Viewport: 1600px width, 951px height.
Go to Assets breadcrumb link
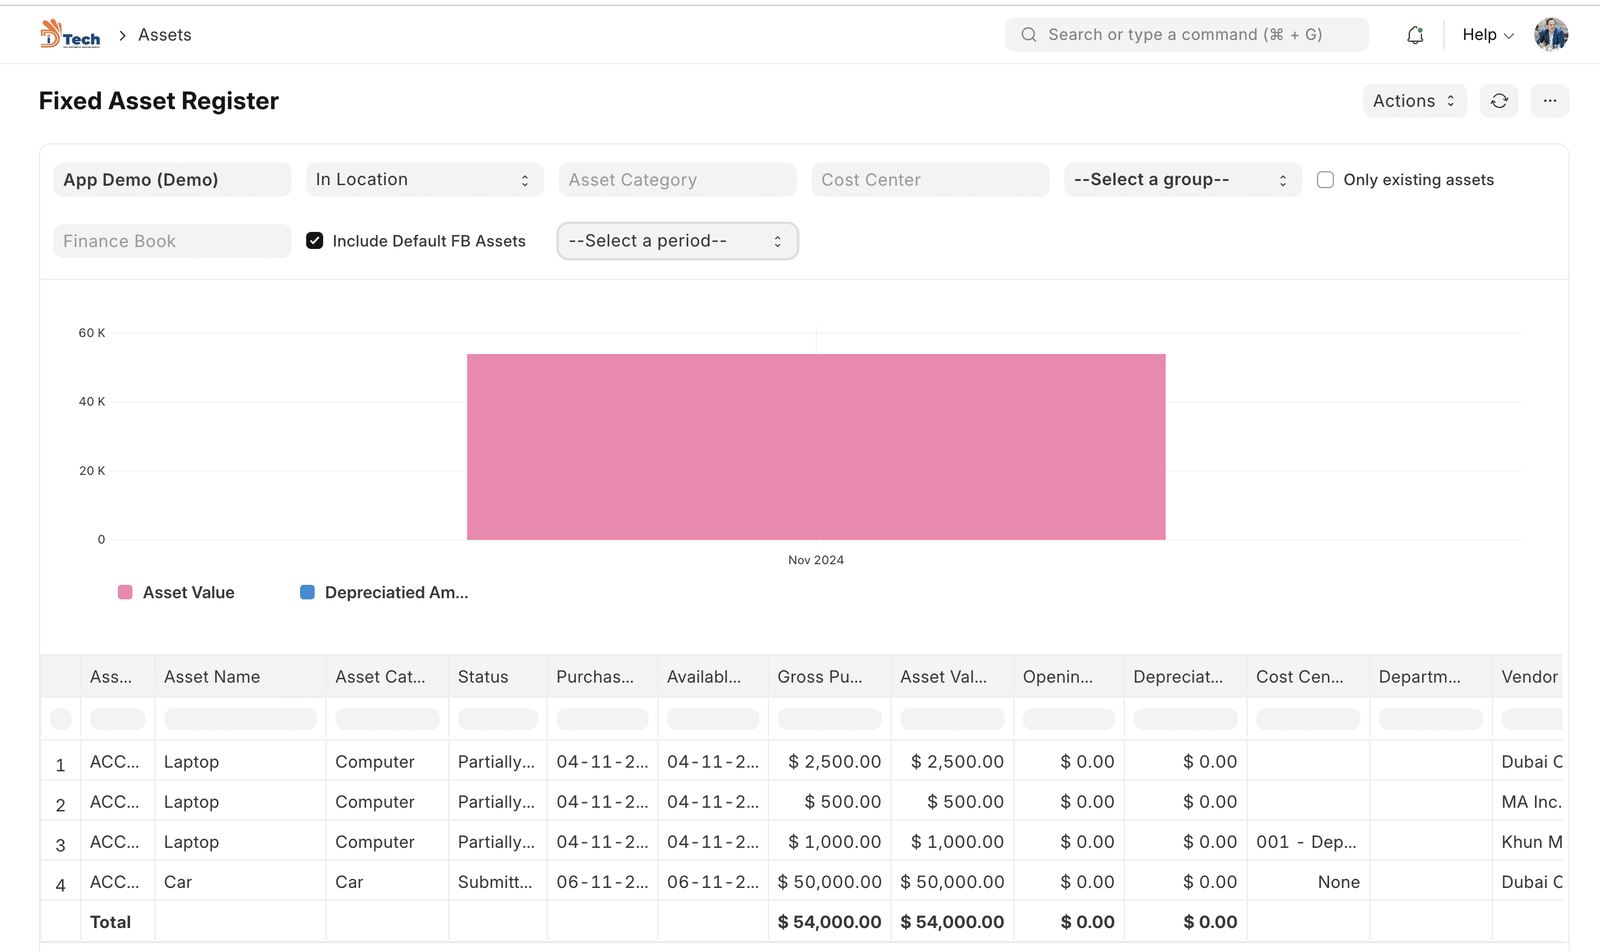tap(165, 35)
